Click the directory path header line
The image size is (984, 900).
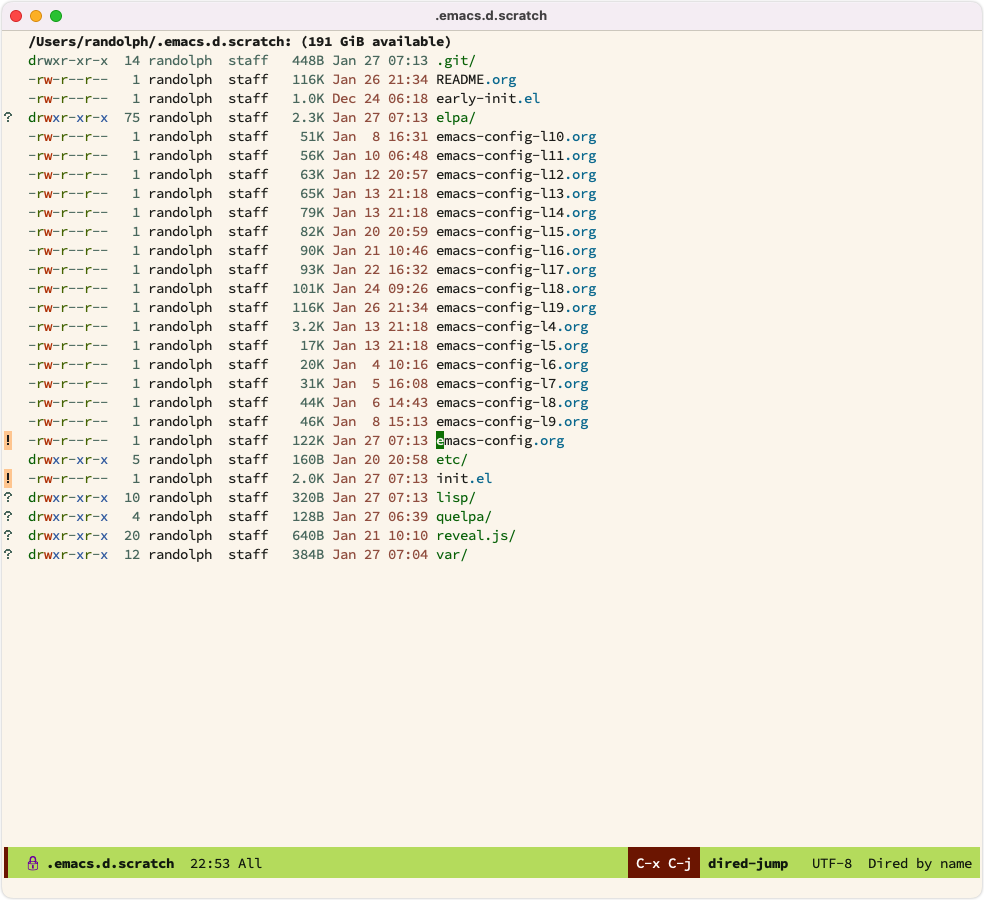click(240, 41)
